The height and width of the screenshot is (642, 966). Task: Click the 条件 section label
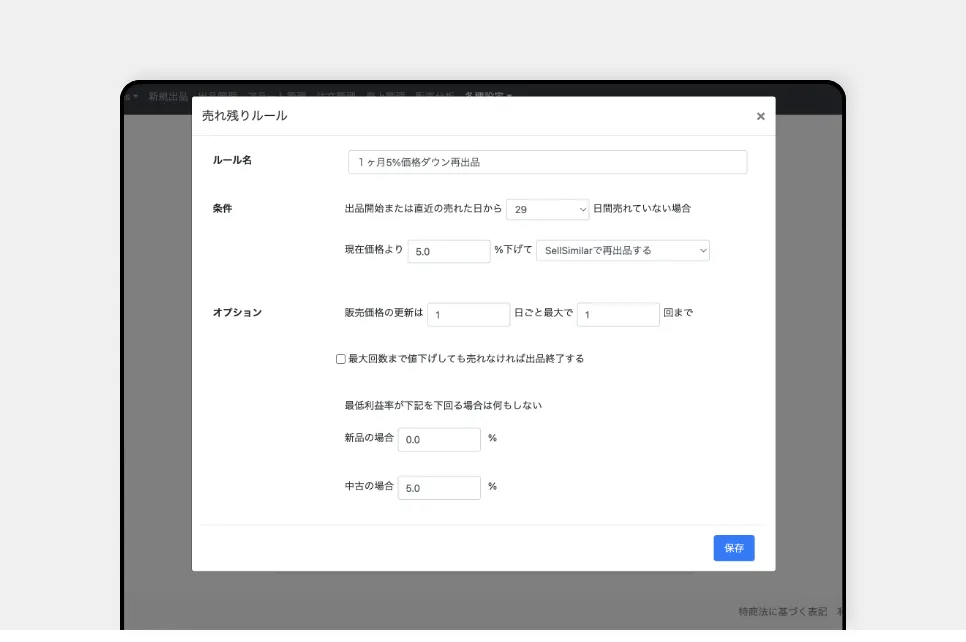(222, 209)
